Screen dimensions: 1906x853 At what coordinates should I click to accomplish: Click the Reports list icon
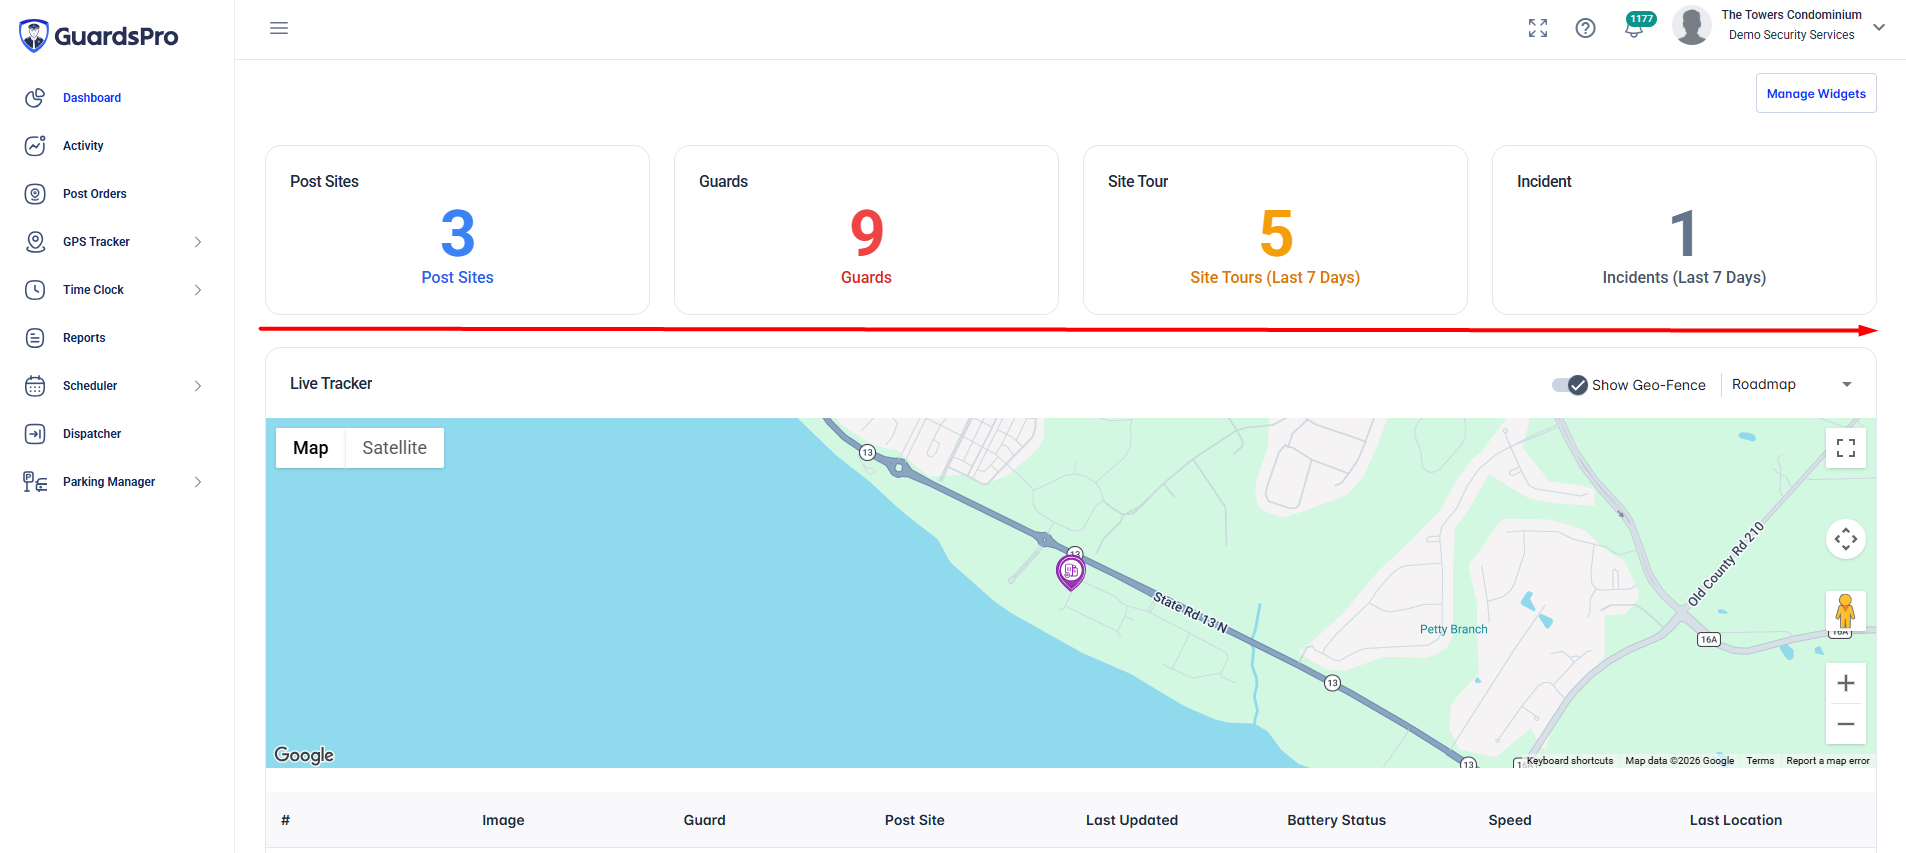35,338
